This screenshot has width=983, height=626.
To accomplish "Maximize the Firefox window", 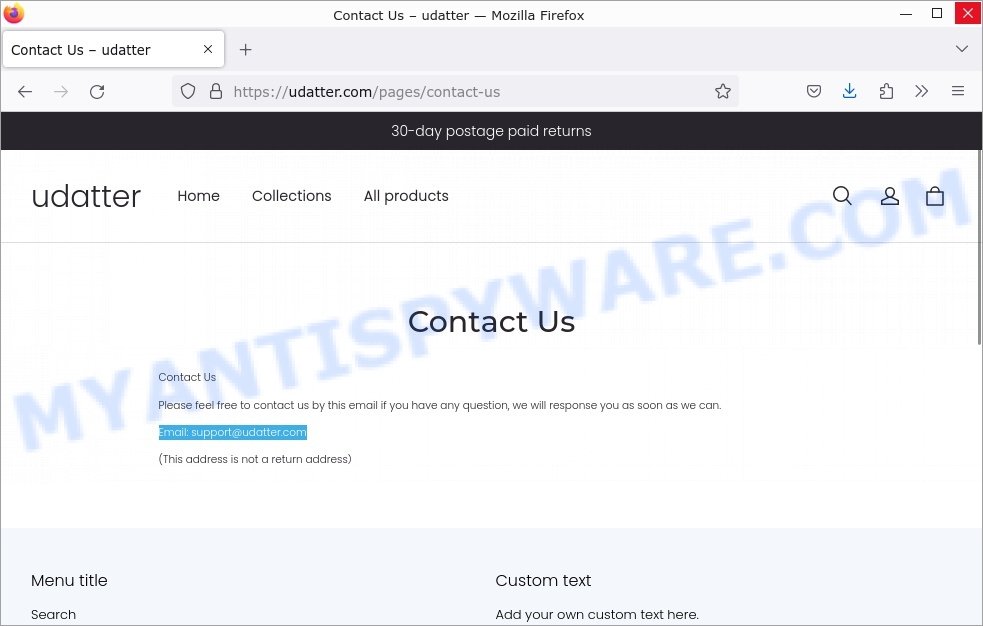I will coord(937,14).
